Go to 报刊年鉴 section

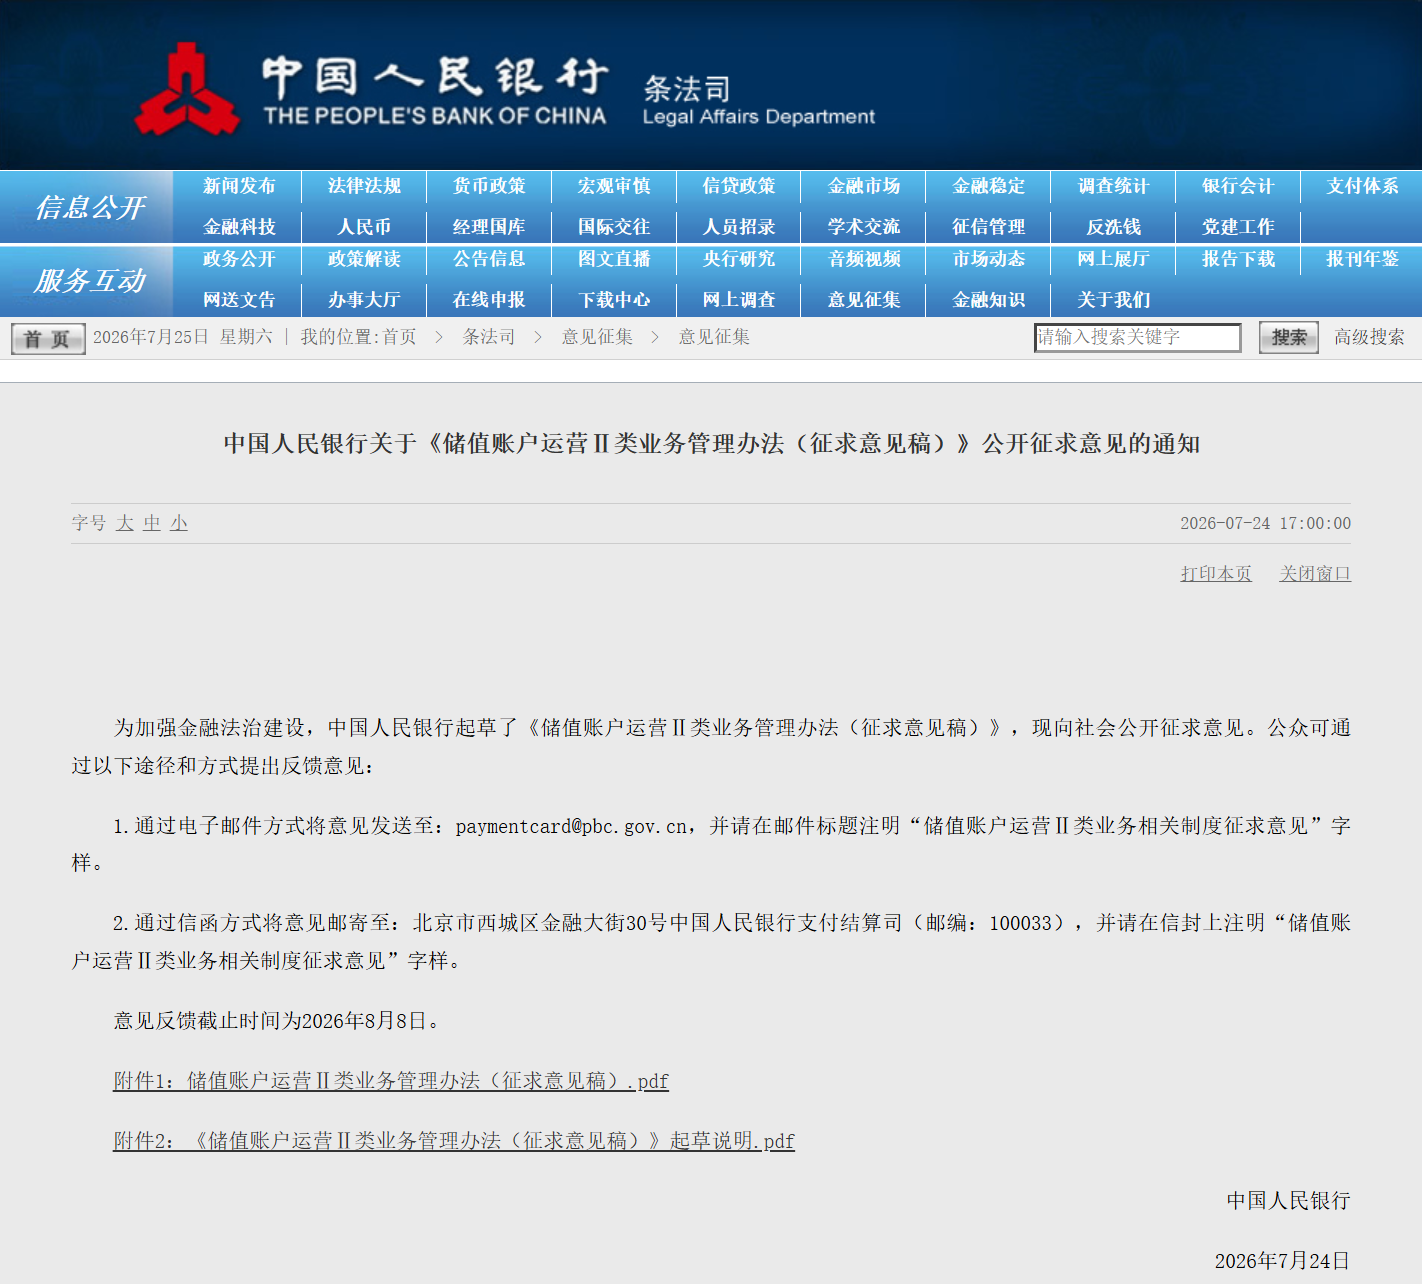click(1362, 259)
